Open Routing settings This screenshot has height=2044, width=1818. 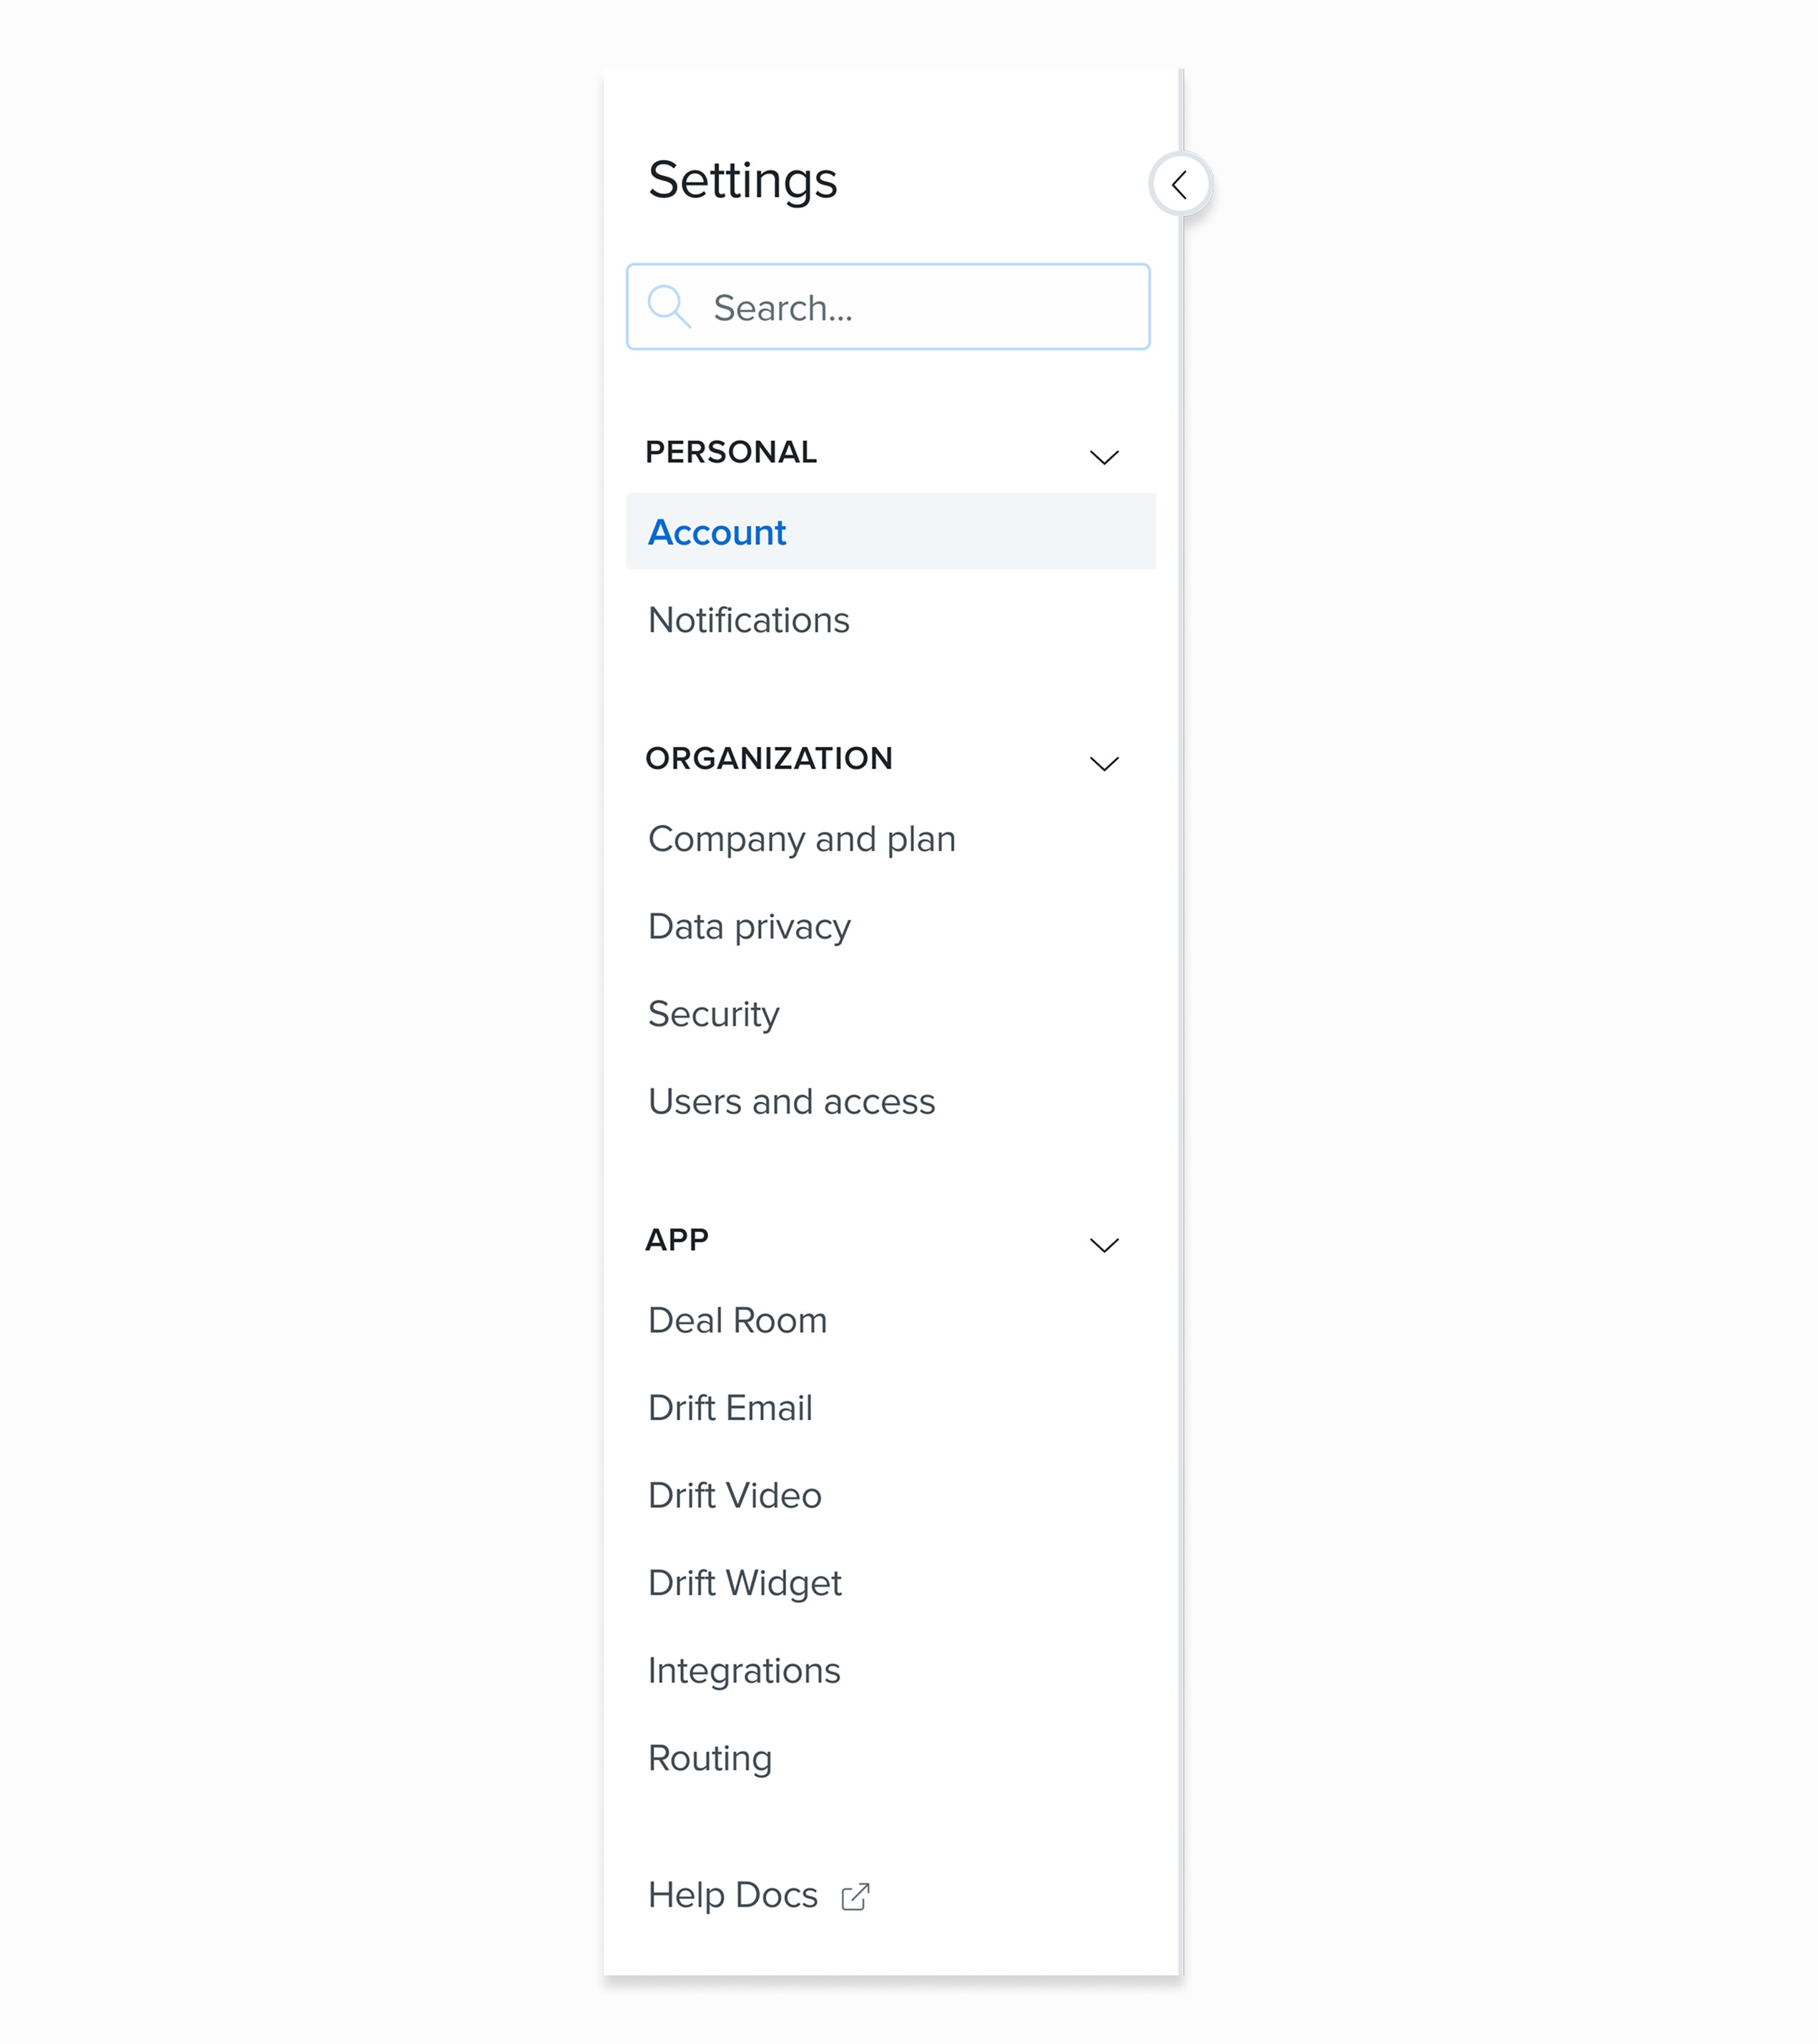(710, 1757)
